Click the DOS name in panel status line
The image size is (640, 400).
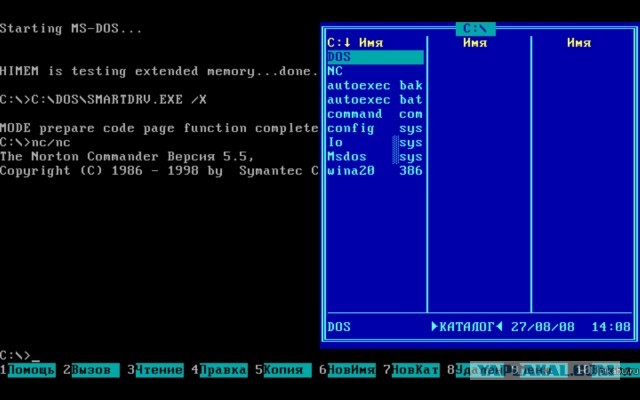(339, 327)
